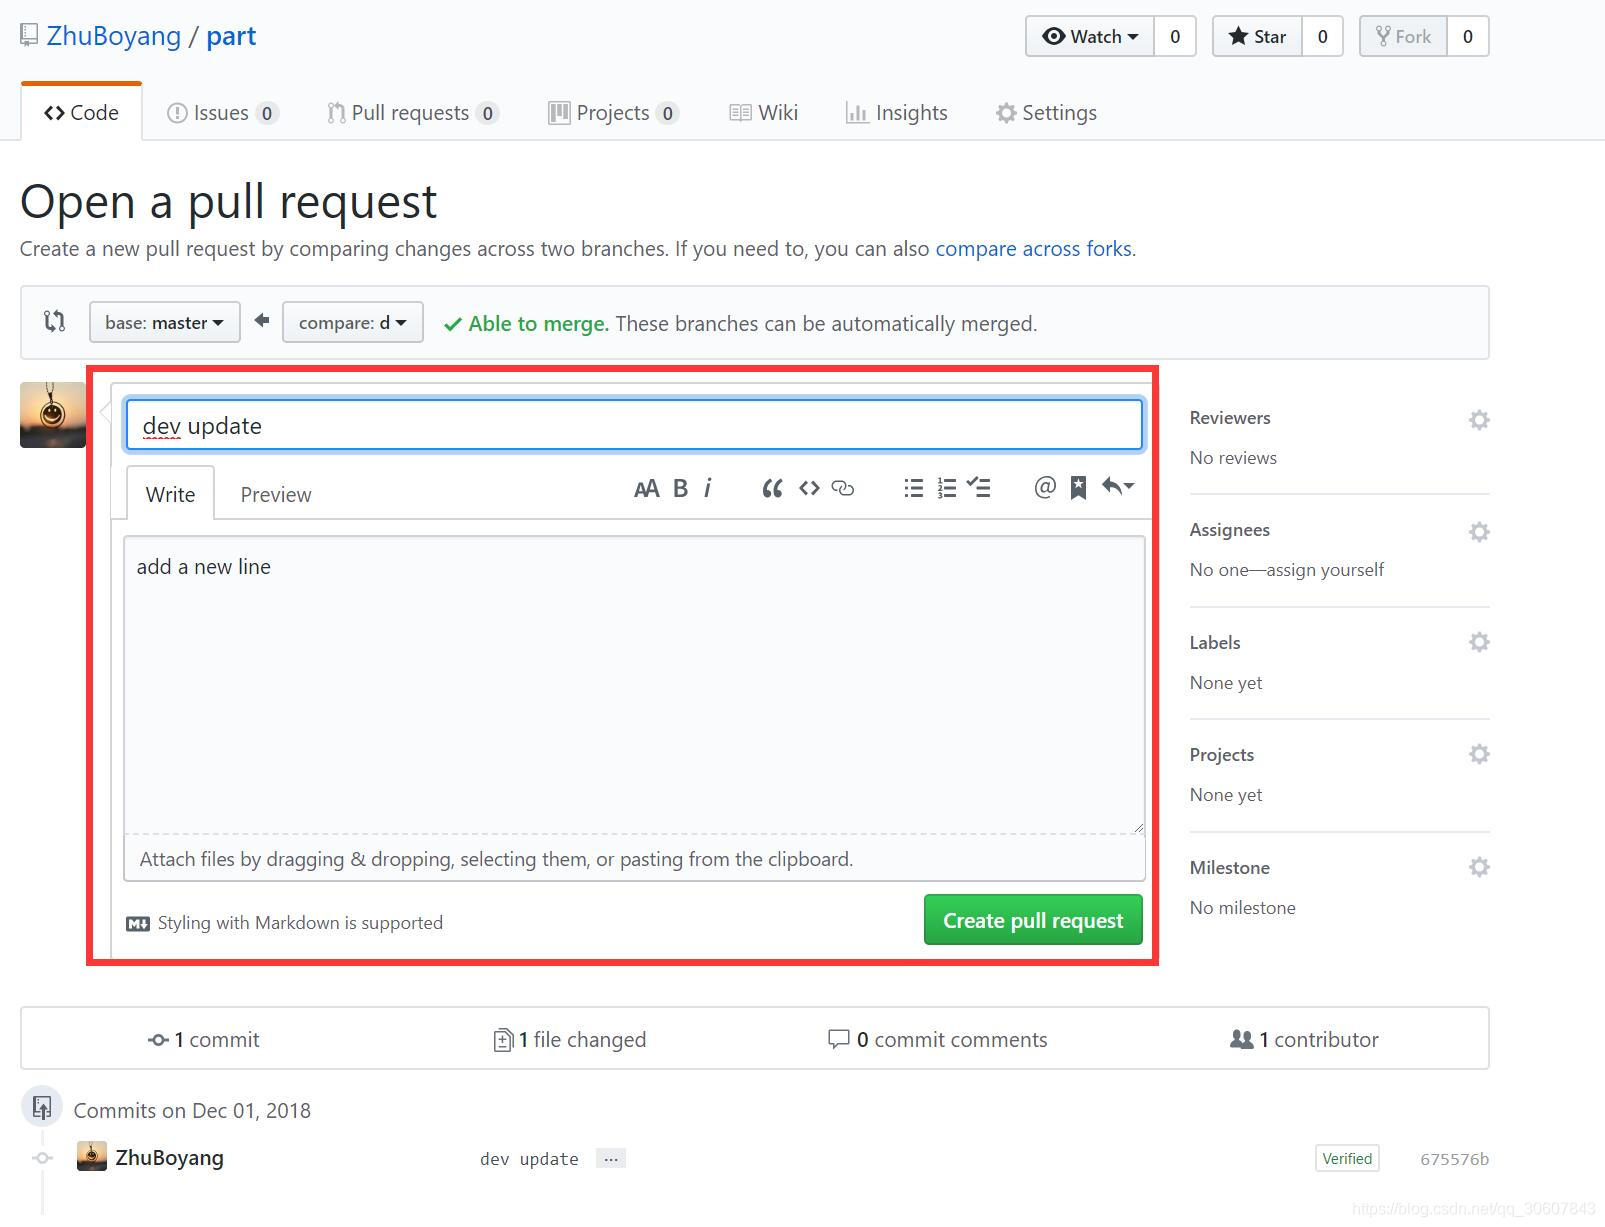
Task: Insert code formatting icon
Action: (809, 488)
